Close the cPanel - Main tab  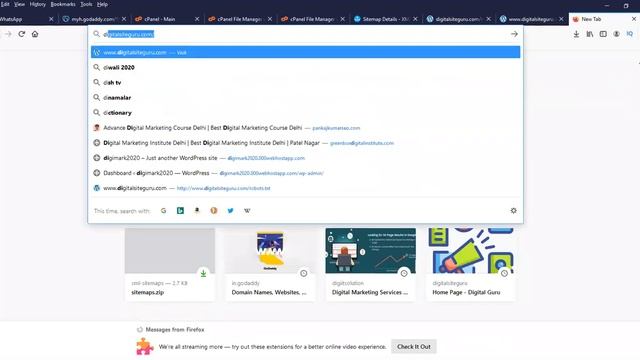[x=197, y=19]
